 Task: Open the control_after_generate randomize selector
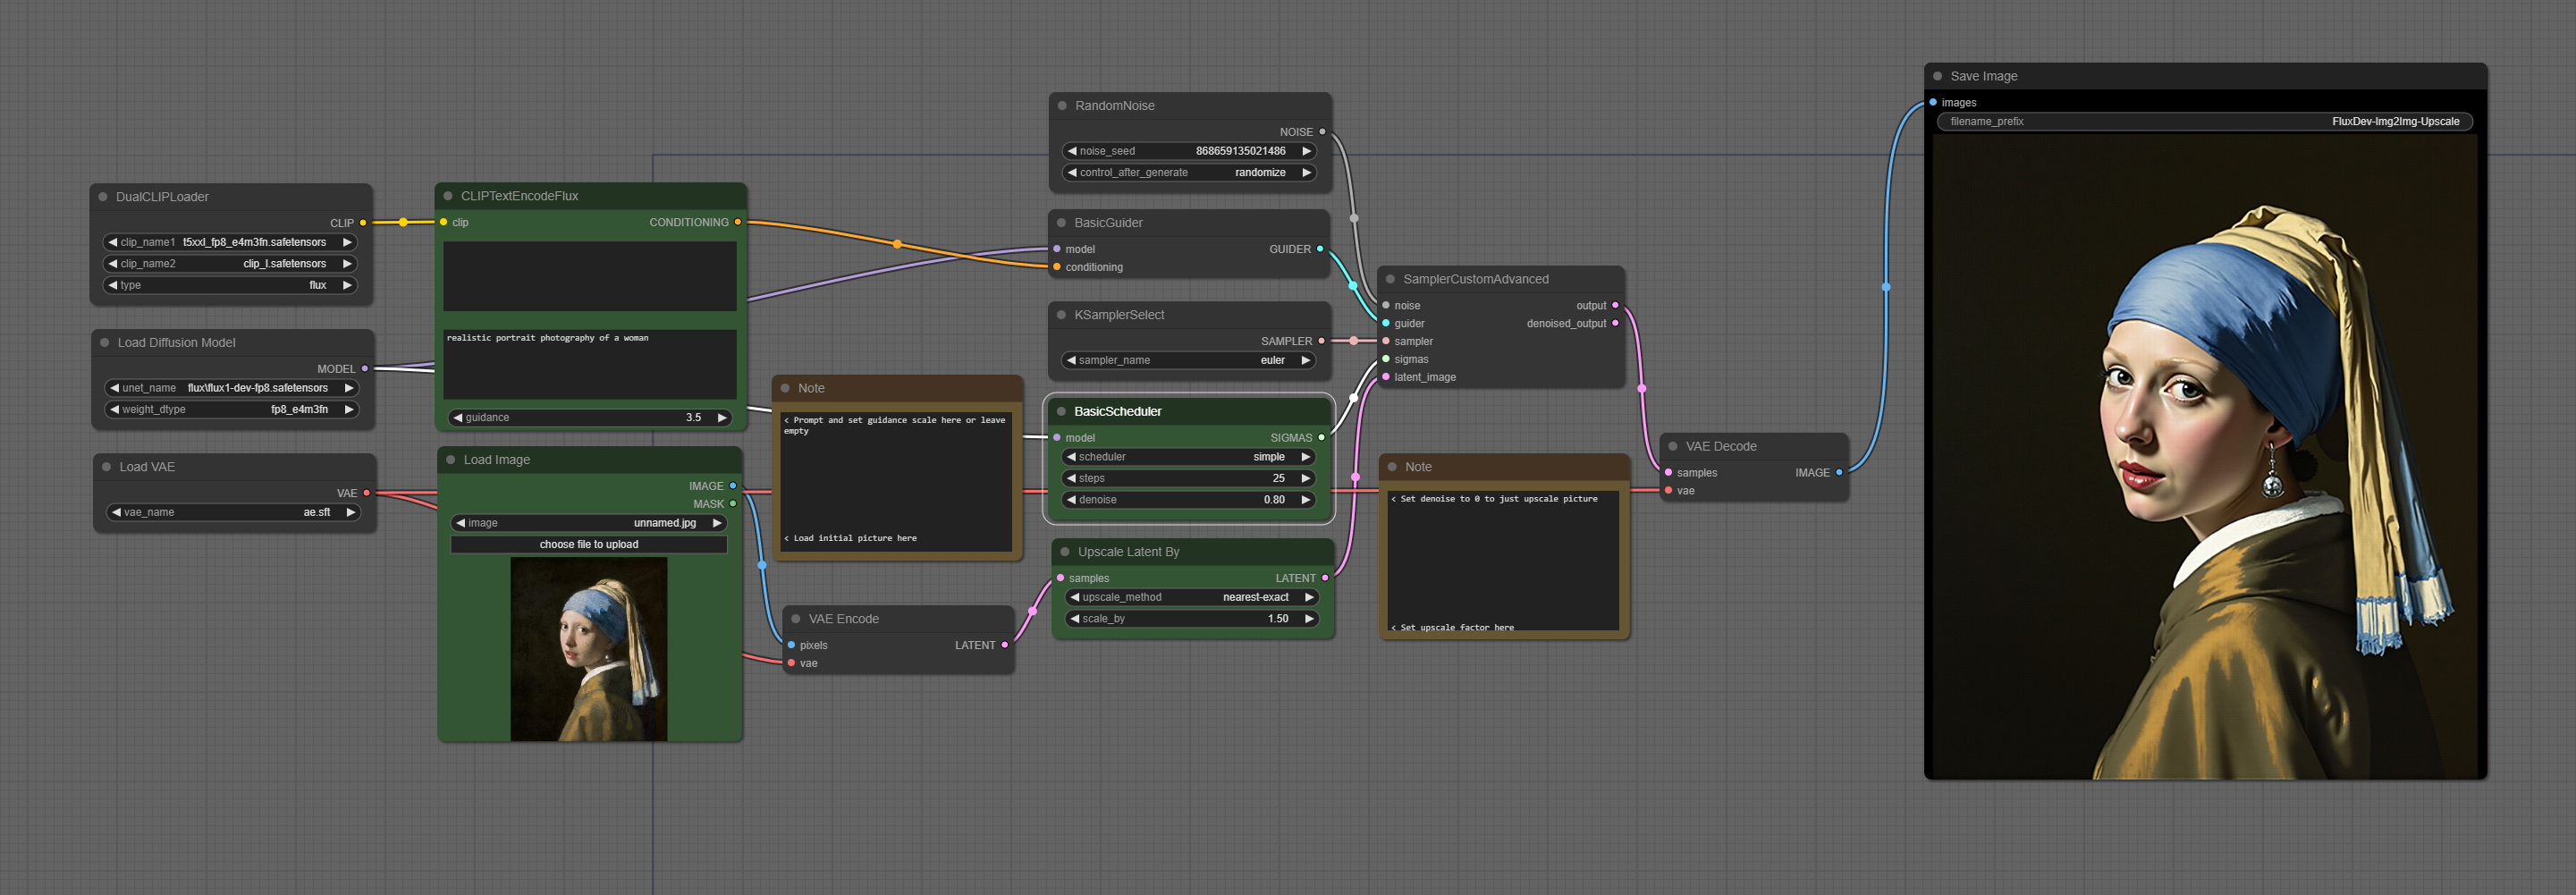click(1188, 172)
